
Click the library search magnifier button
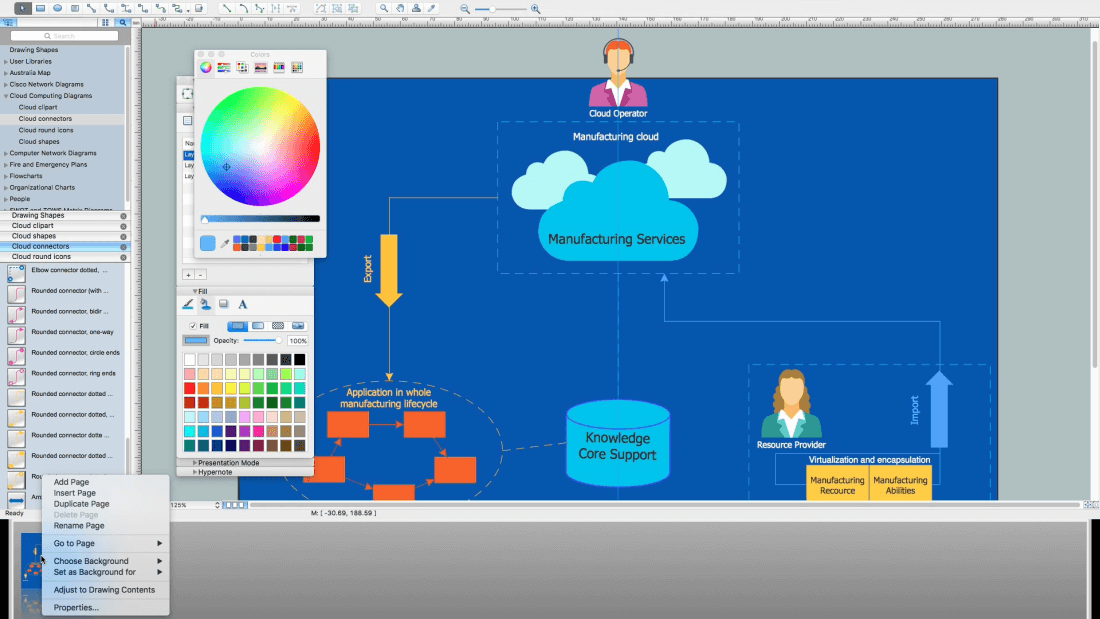pos(123,22)
